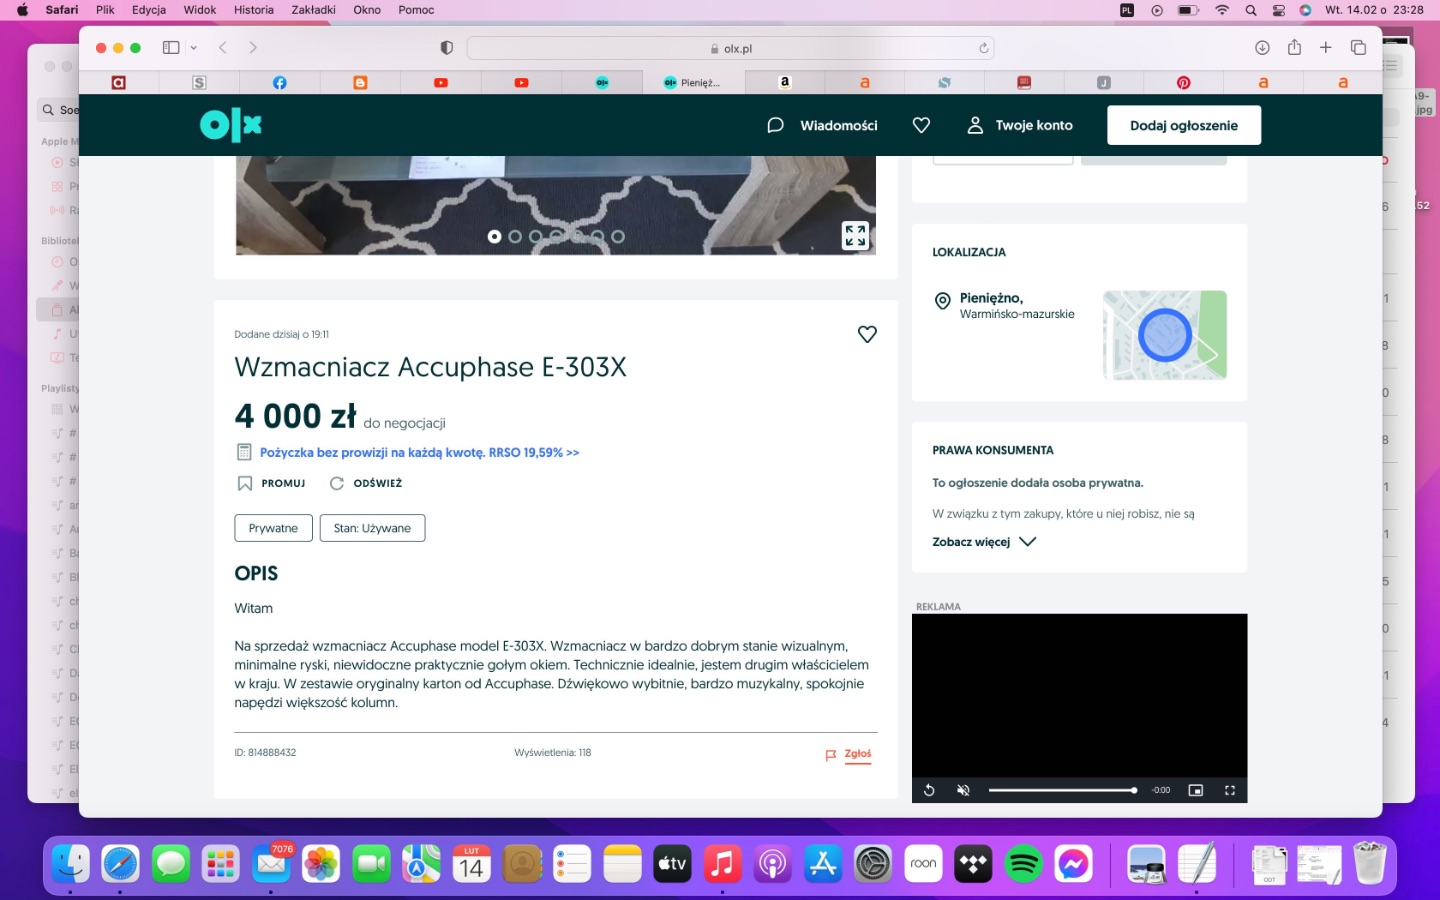Viewport: 1440px width, 900px height.
Task: Select the first gallery image dot
Action: (494, 237)
